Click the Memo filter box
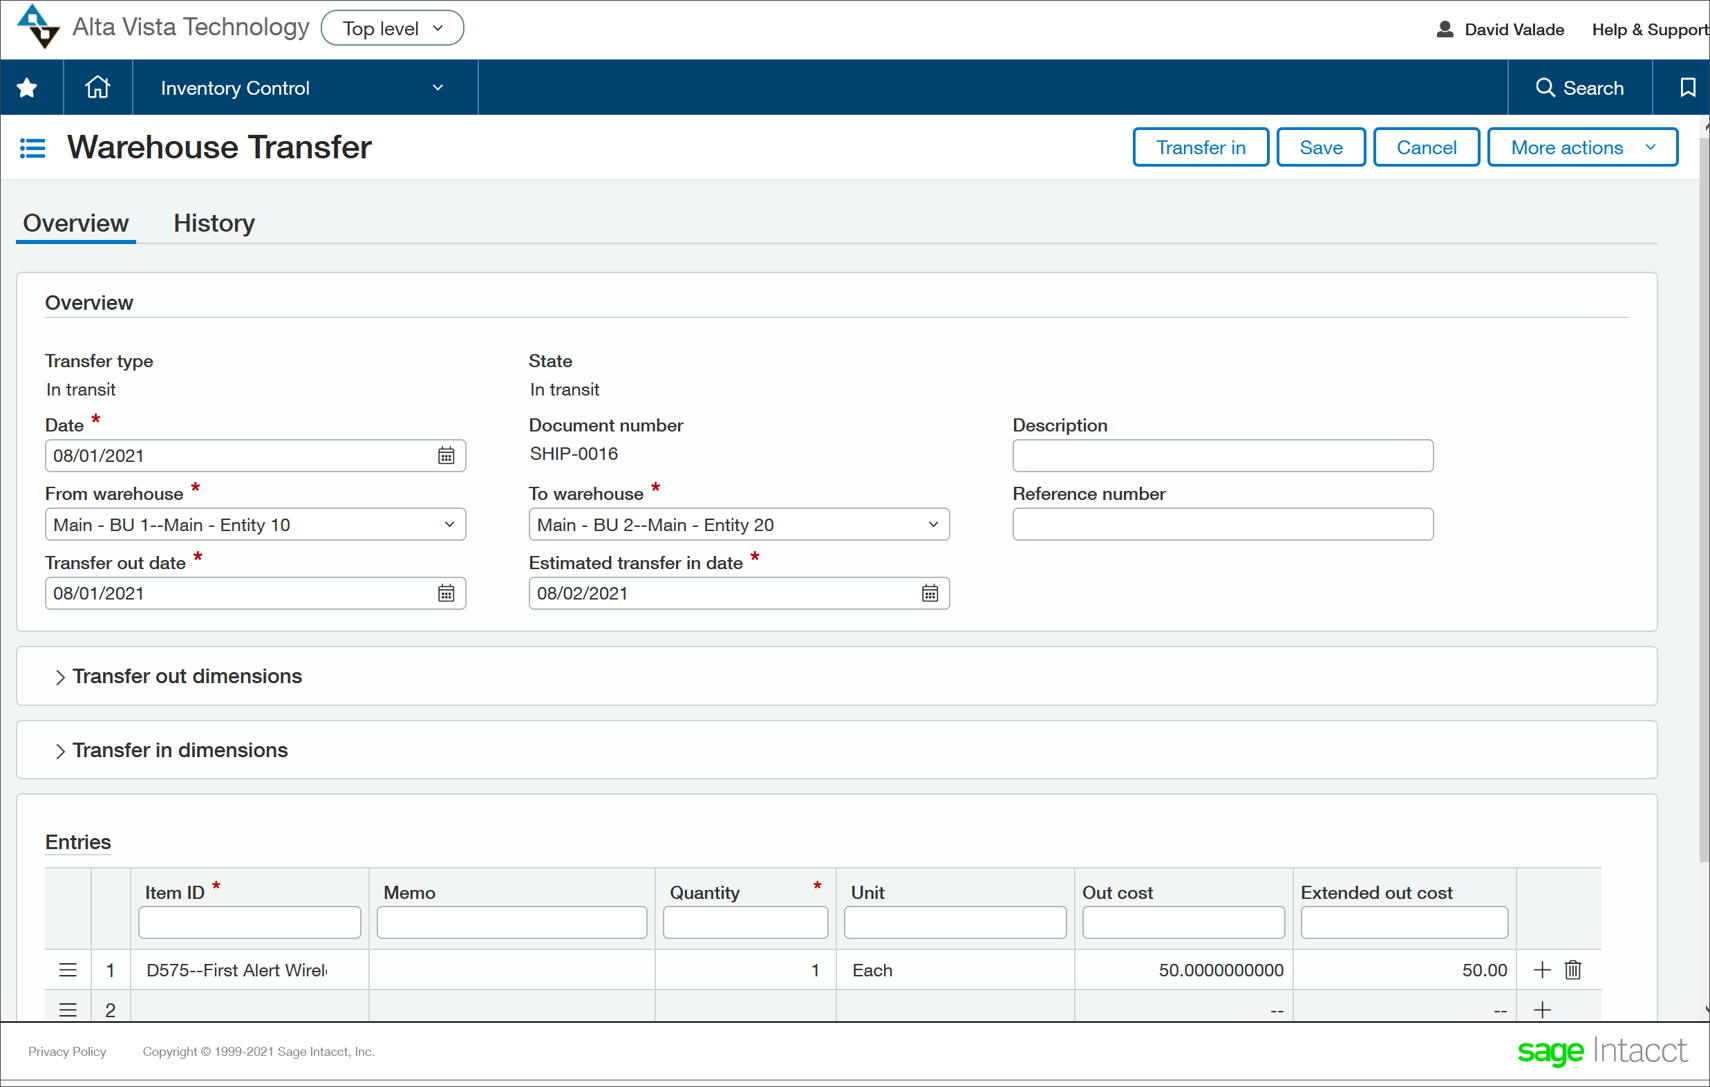The width and height of the screenshot is (1710, 1087). (512, 922)
